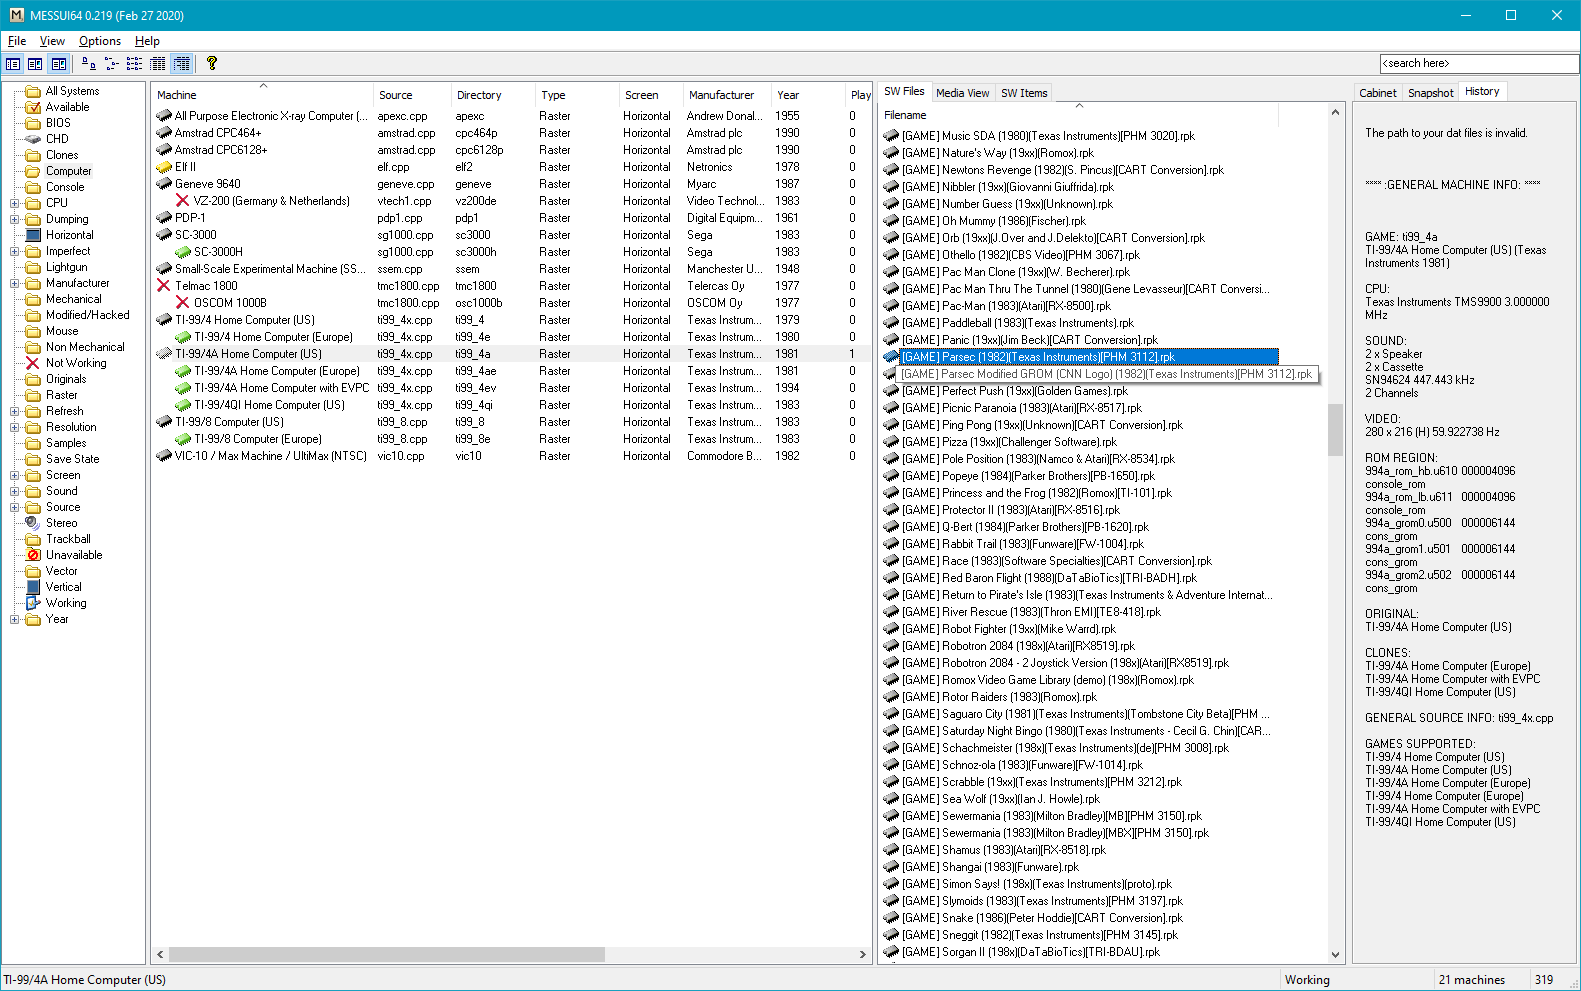Image resolution: width=1581 pixels, height=991 pixels.
Task: Switch to details view mode
Action: 157,63
